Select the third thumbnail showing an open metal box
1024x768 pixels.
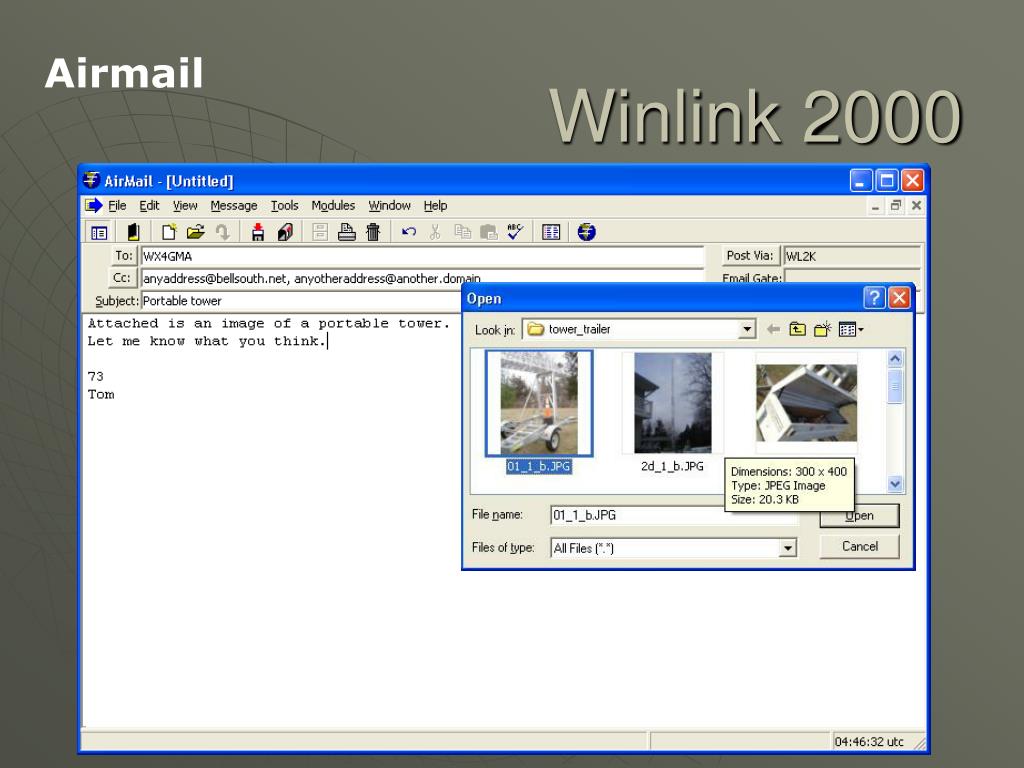tap(807, 403)
